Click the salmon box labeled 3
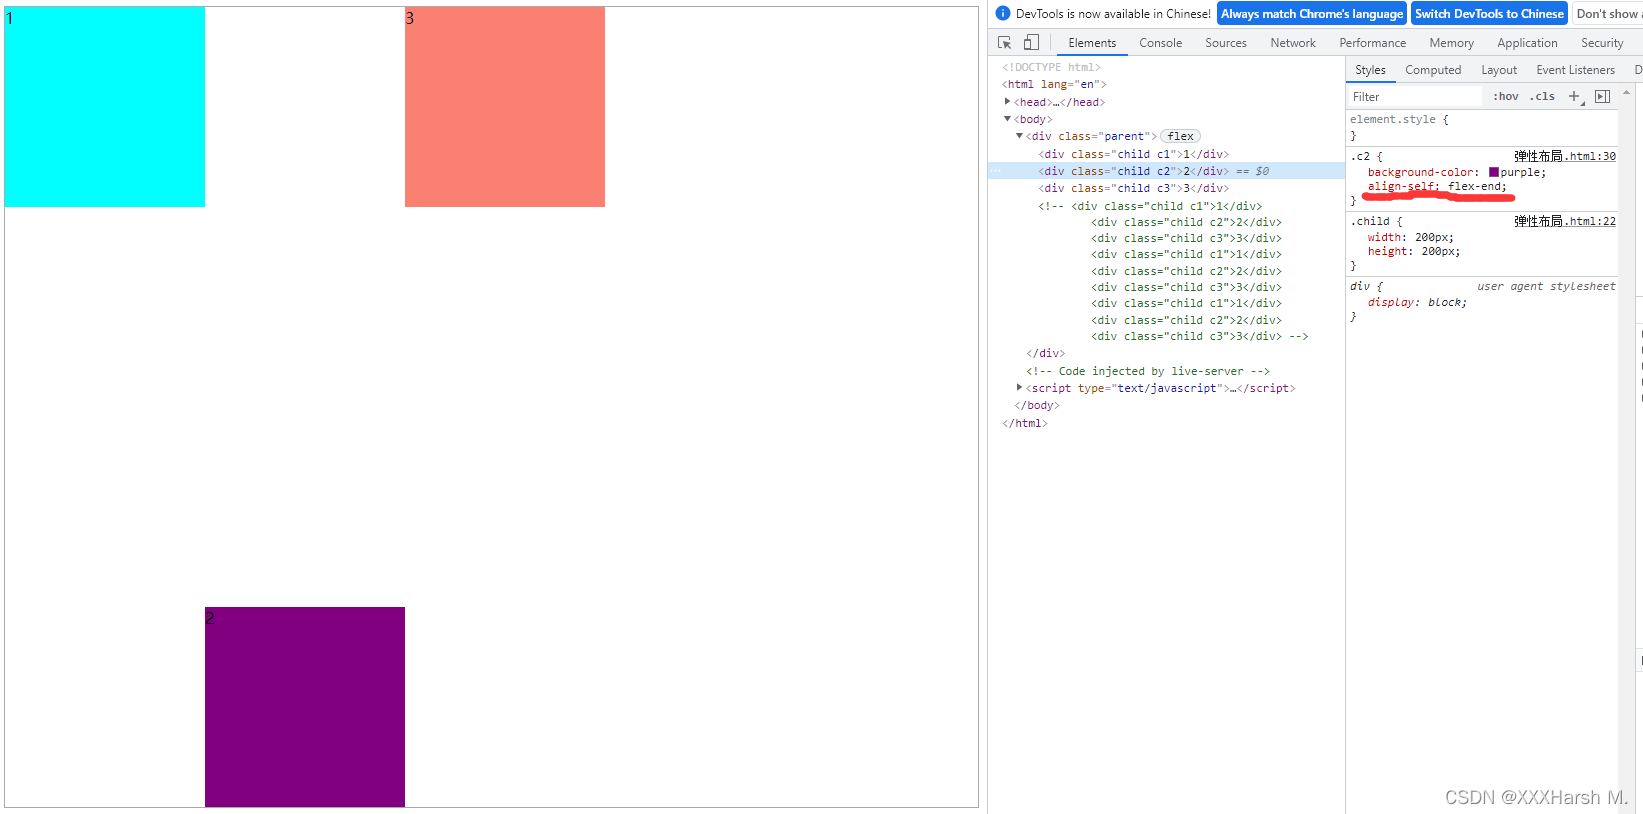 [505, 107]
